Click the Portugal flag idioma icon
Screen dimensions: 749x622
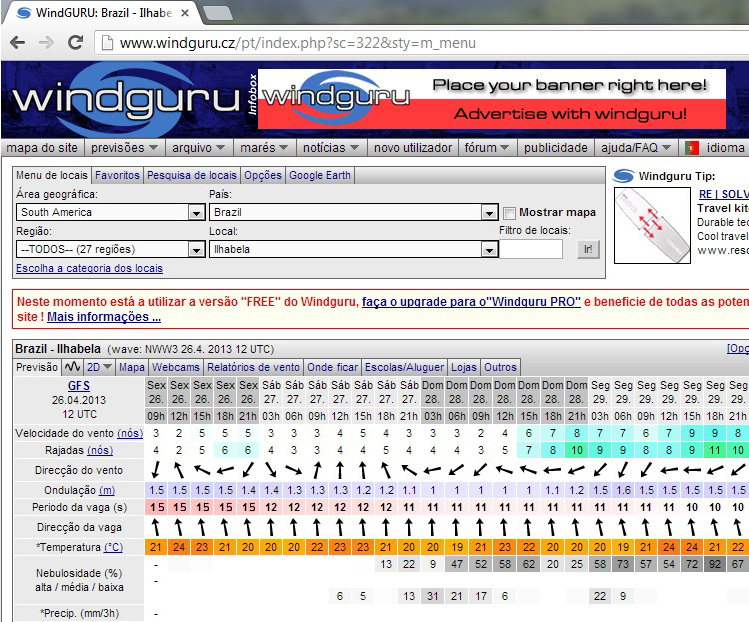pyautogui.click(x=691, y=148)
